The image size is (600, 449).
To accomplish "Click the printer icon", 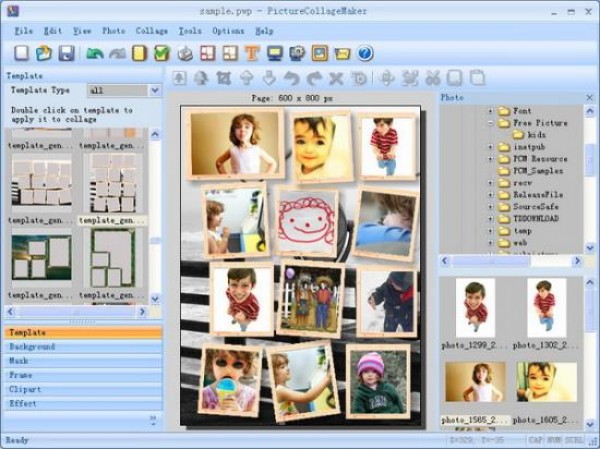I will pyautogui.click(x=185, y=53).
